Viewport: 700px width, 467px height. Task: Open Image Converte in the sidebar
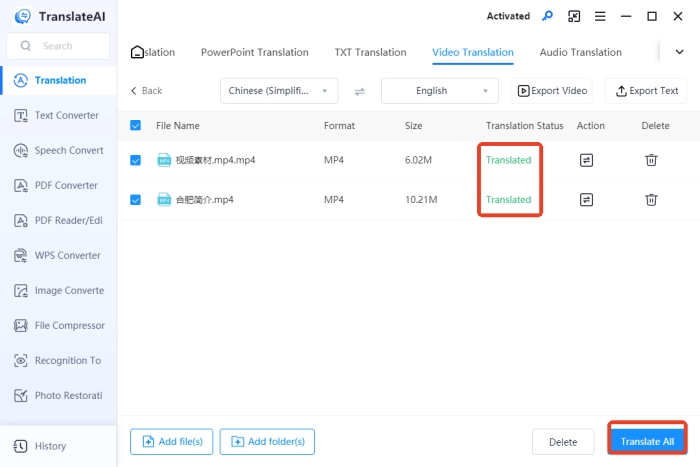tap(58, 291)
